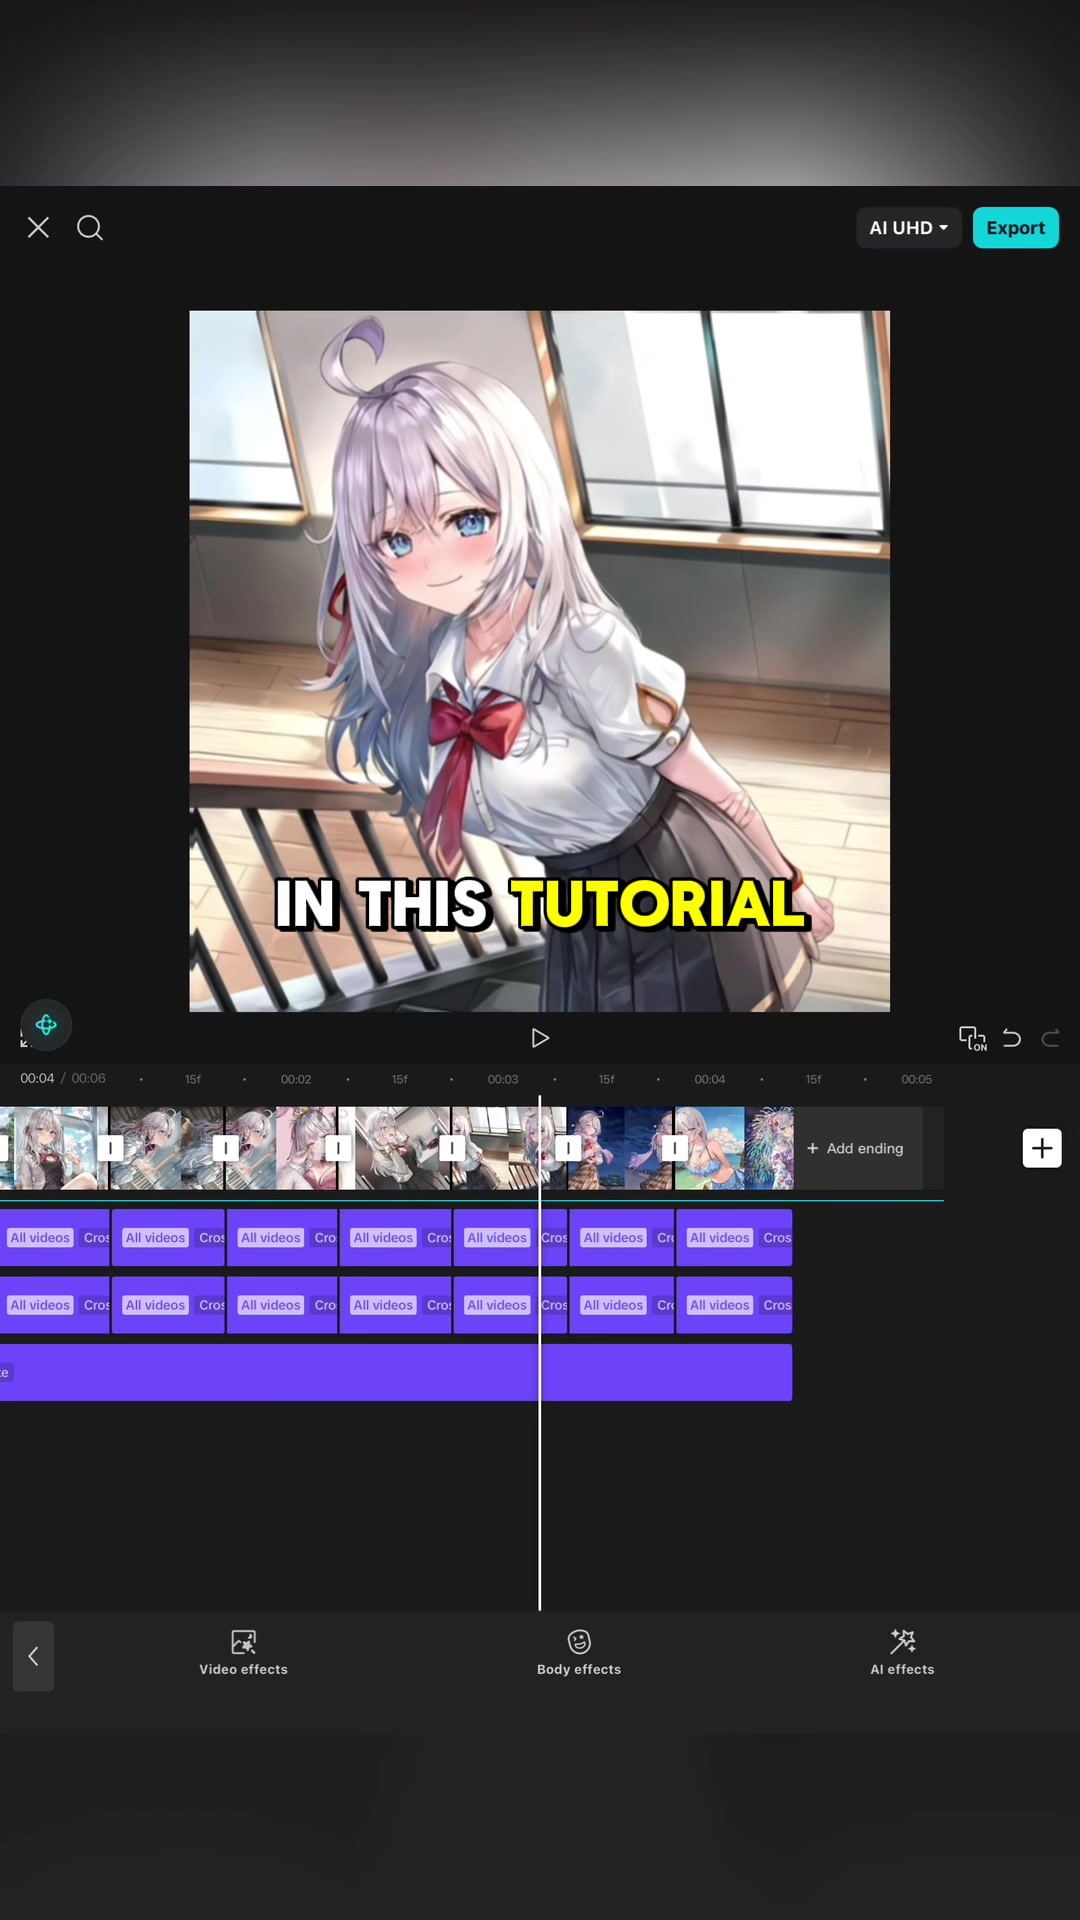Expand the AI UHD resolution dropdown
This screenshot has width=1080, height=1920.
click(x=908, y=228)
